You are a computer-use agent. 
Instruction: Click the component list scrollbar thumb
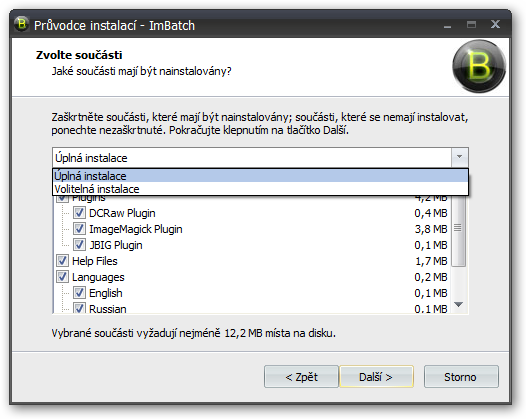pyautogui.click(x=458, y=229)
